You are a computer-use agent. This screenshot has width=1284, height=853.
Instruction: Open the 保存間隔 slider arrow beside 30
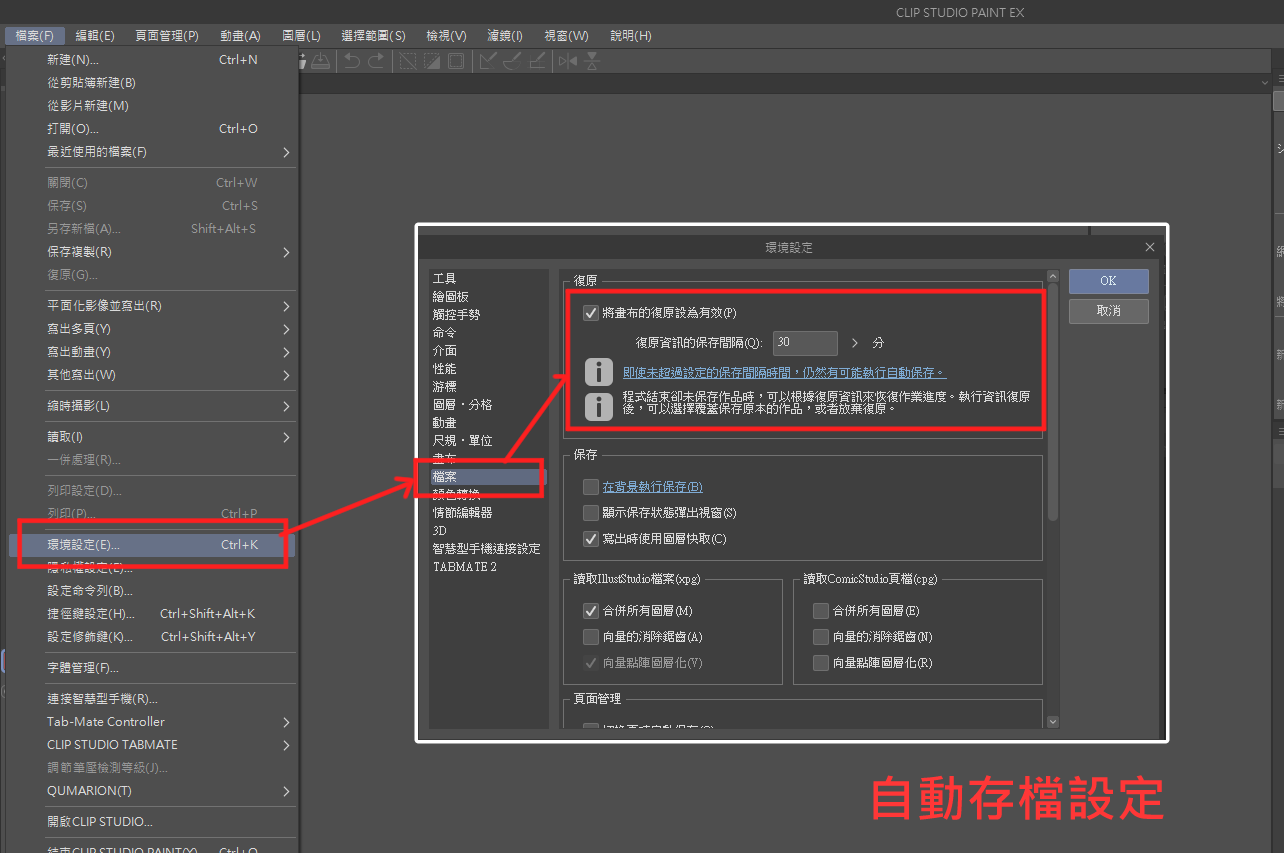(x=854, y=343)
